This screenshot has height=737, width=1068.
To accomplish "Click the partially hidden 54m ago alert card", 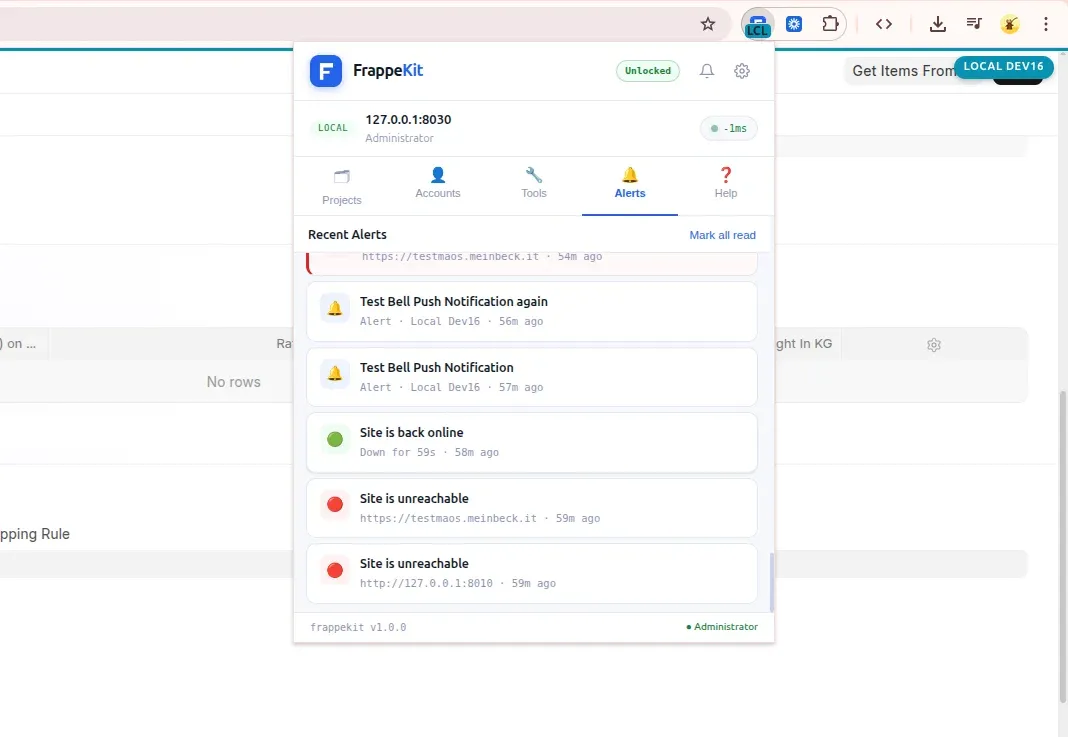I will pos(532,264).
